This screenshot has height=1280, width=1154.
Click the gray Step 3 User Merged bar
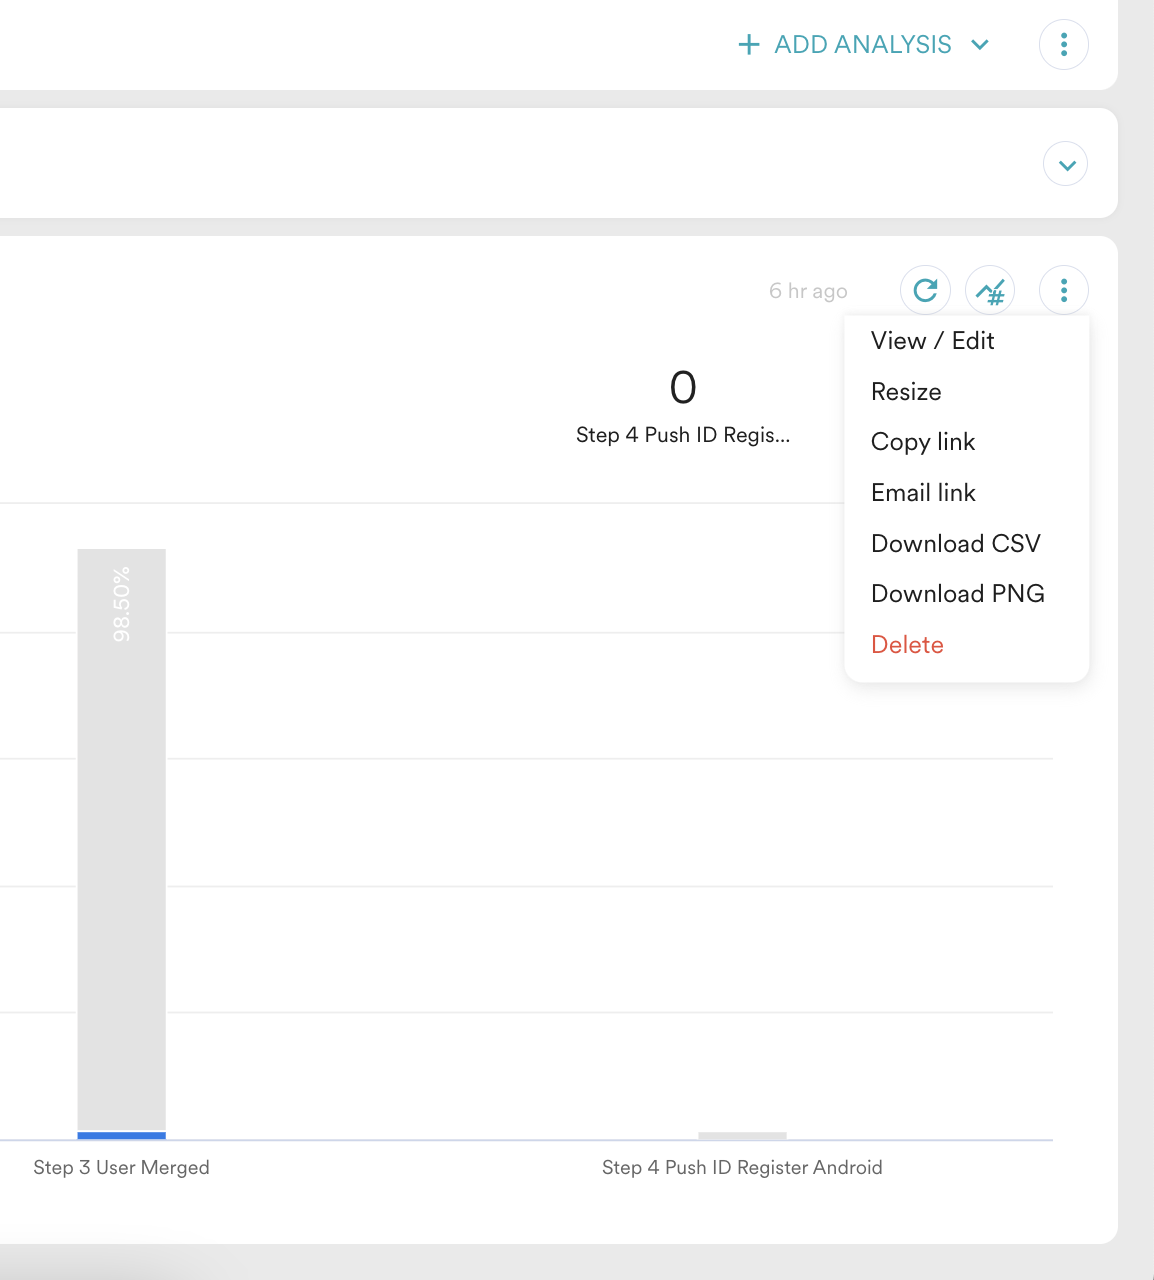click(x=121, y=840)
